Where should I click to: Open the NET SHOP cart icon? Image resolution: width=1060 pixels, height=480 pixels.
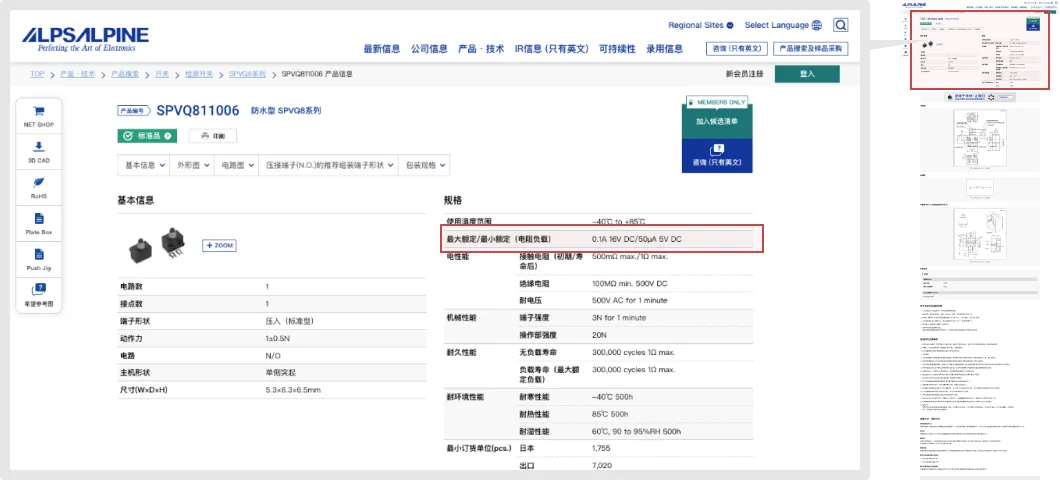[38, 112]
